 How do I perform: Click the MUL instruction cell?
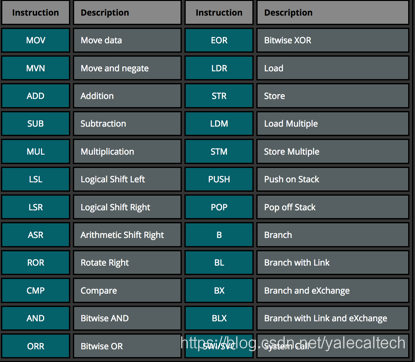[x=36, y=152]
